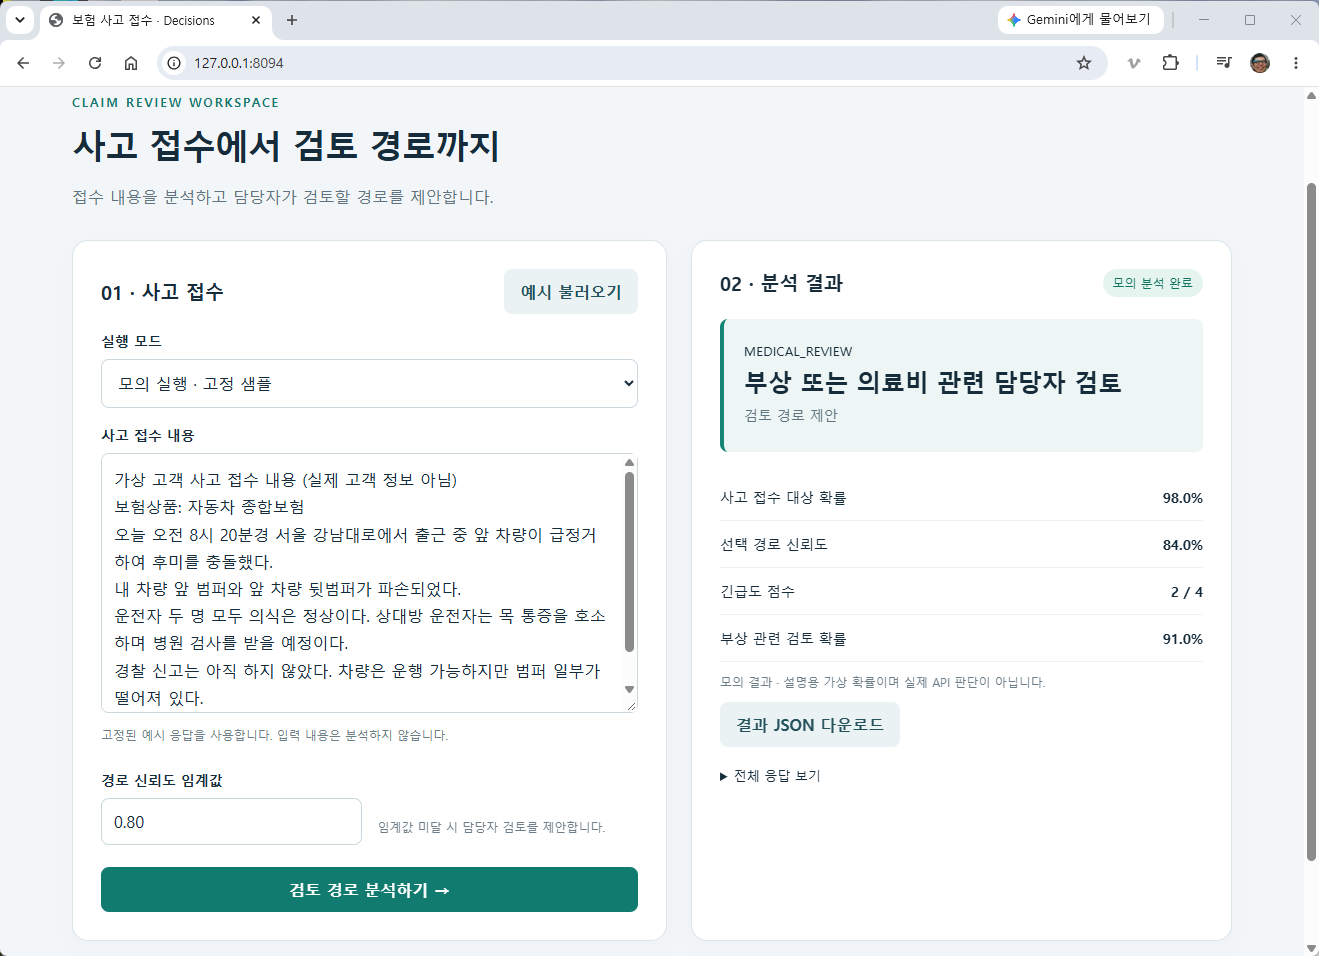The width and height of the screenshot is (1319, 956).
Task: Click the 91.0% value
Action: click(x=1182, y=639)
